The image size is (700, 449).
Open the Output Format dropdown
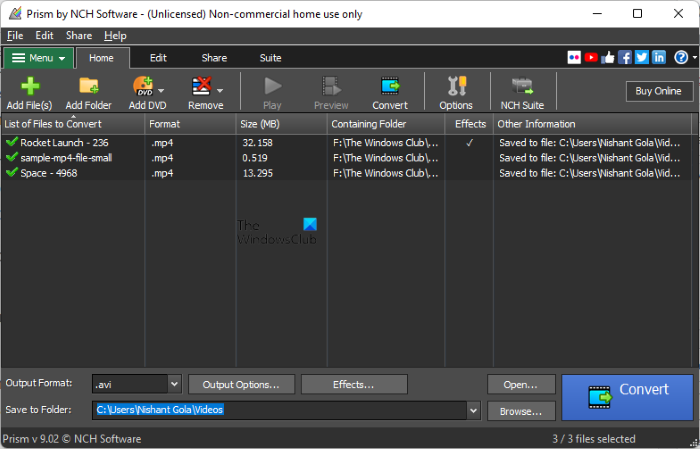(x=175, y=384)
